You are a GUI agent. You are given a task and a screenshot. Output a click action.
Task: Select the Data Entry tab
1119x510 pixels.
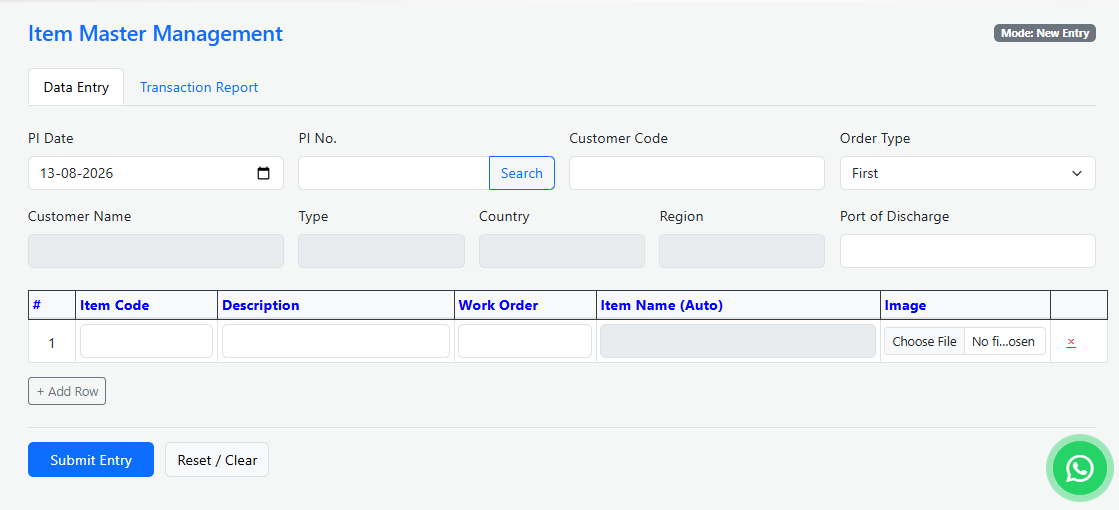coord(76,87)
